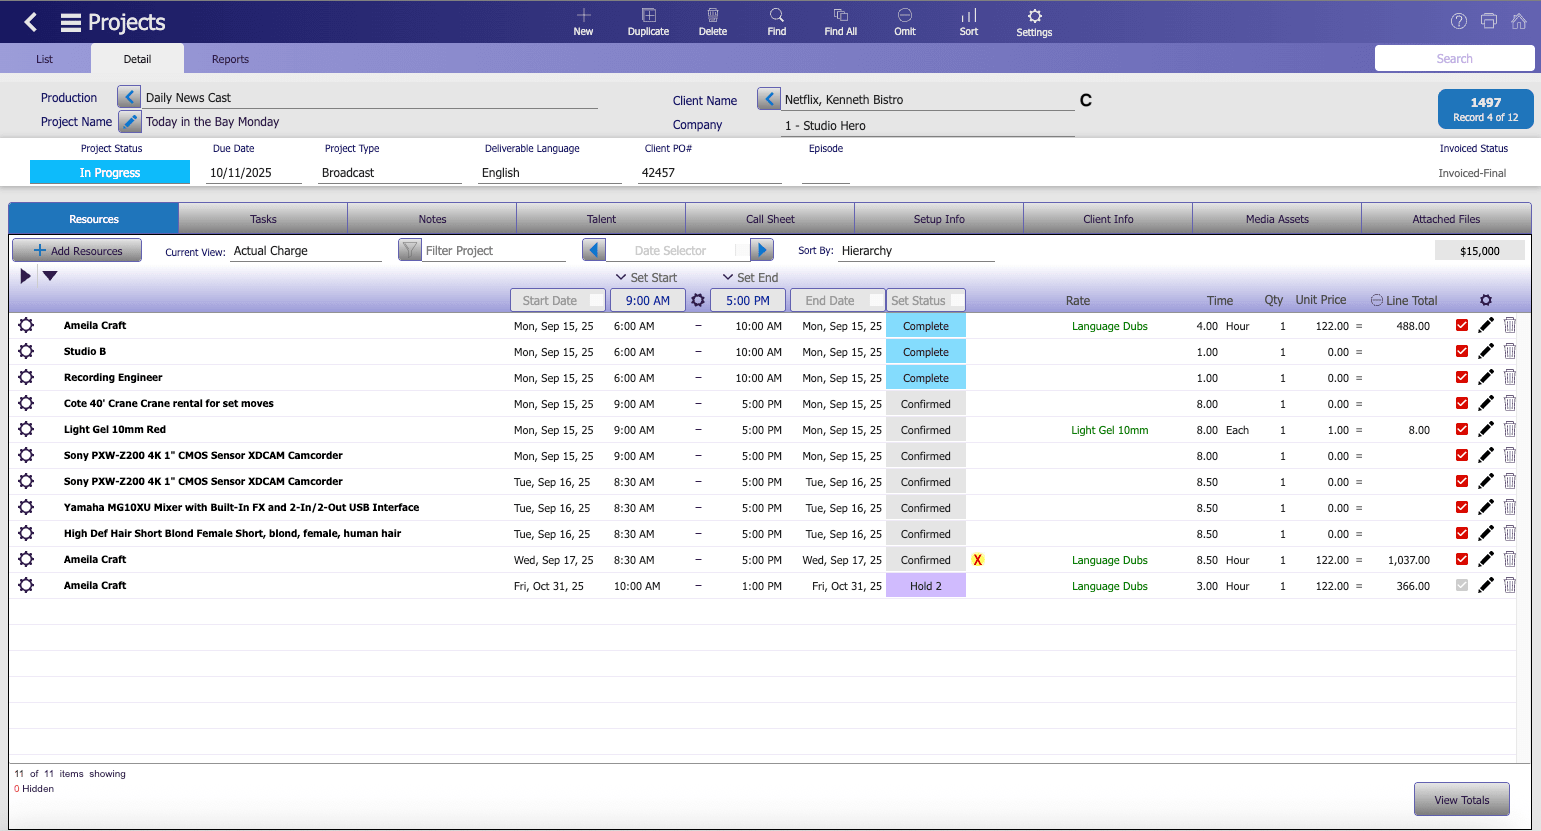Collapse rows with down triangle
1541x831 pixels.
pos(50,276)
